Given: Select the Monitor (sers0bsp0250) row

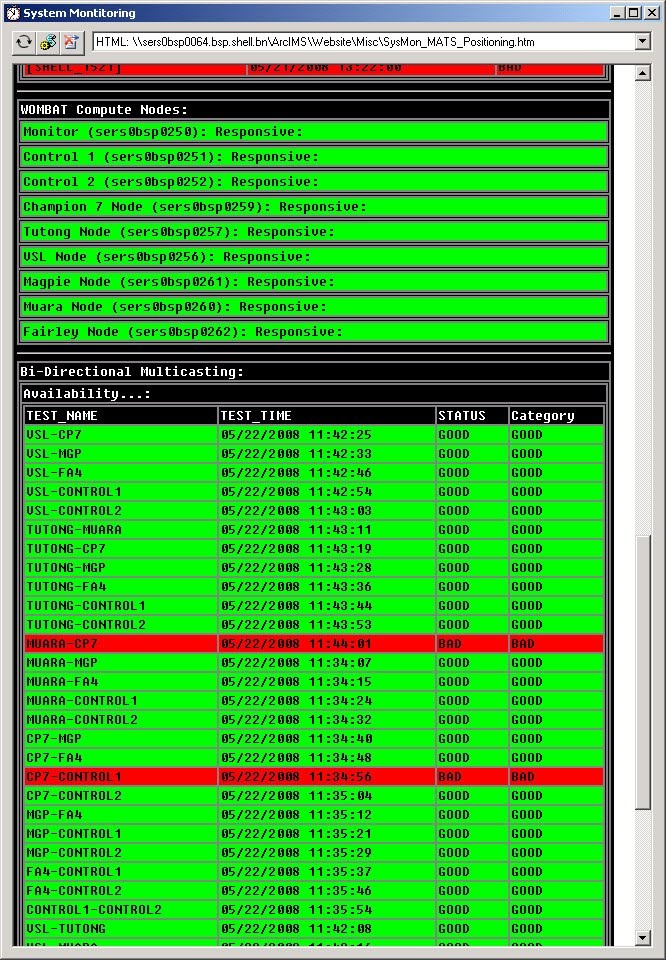Looking at the screenshot, I should [x=313, y=132].
